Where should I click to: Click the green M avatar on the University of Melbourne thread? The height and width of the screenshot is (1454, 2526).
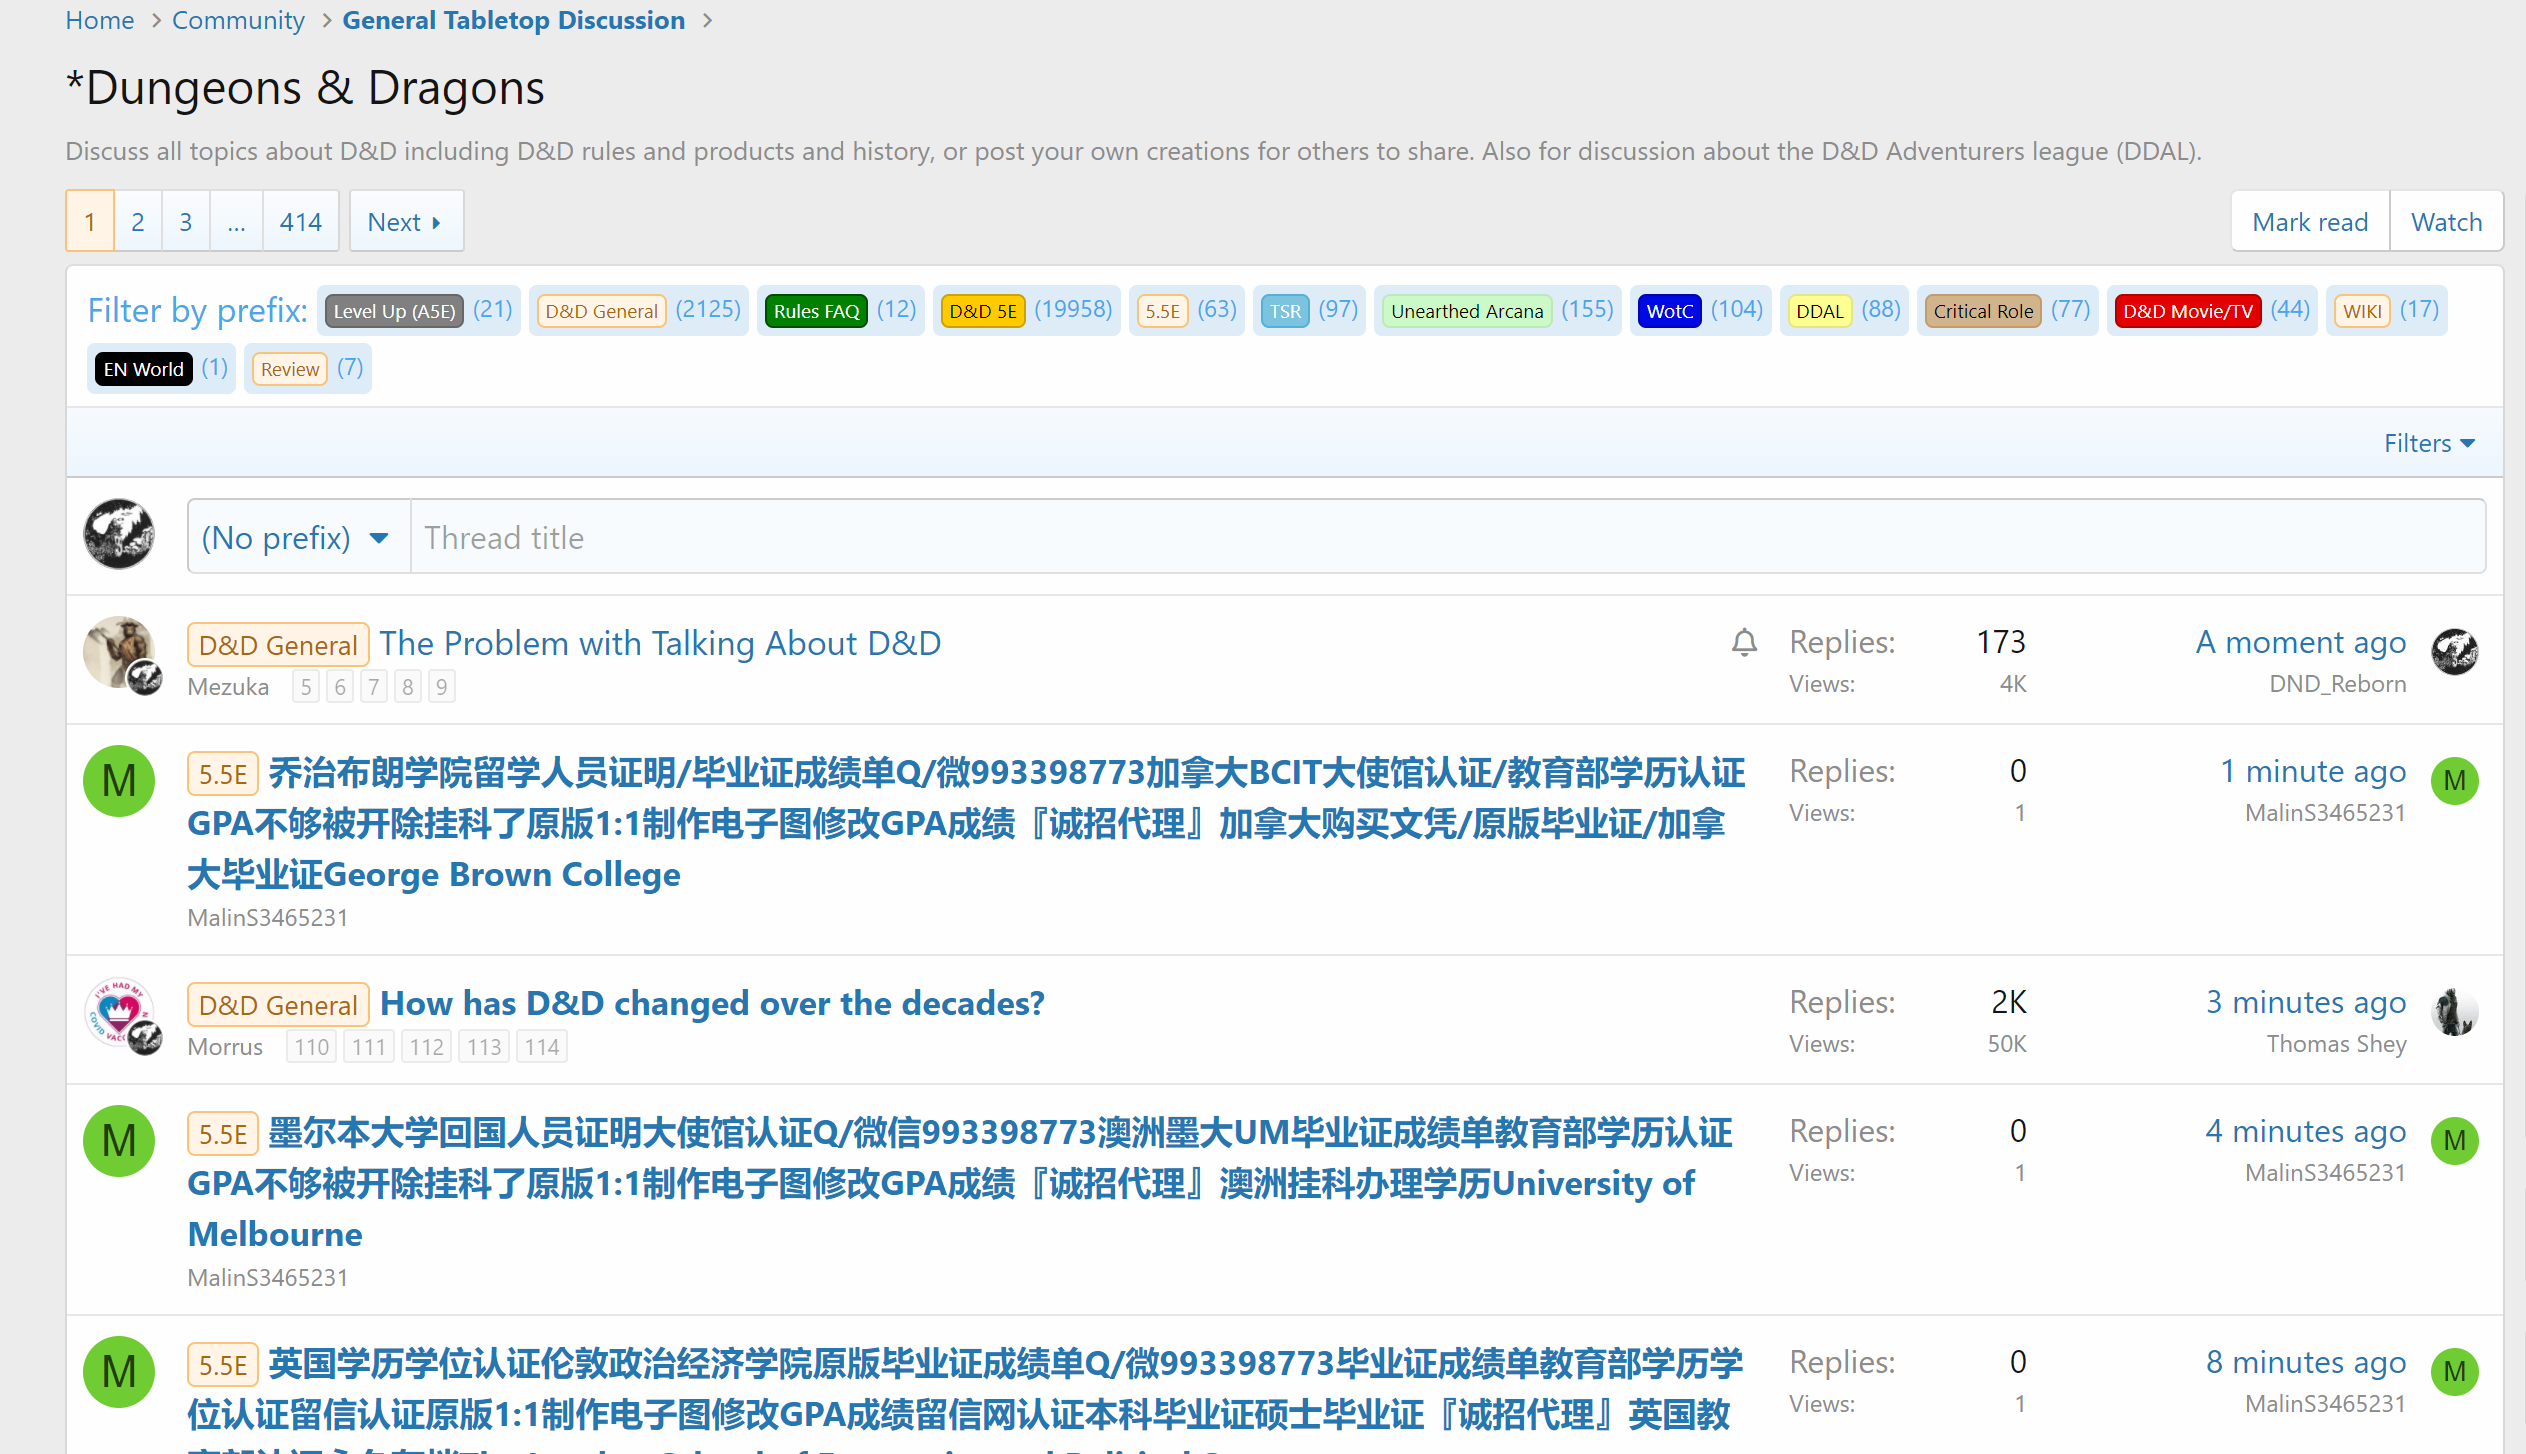coord(119,1141)
